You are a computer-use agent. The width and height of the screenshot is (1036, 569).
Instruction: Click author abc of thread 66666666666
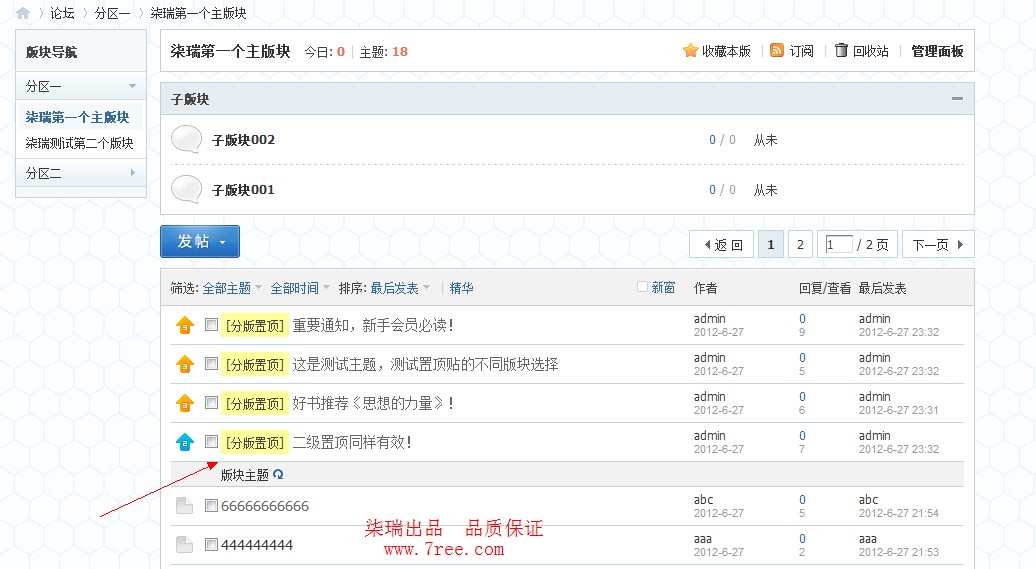(x=704, y=500)
